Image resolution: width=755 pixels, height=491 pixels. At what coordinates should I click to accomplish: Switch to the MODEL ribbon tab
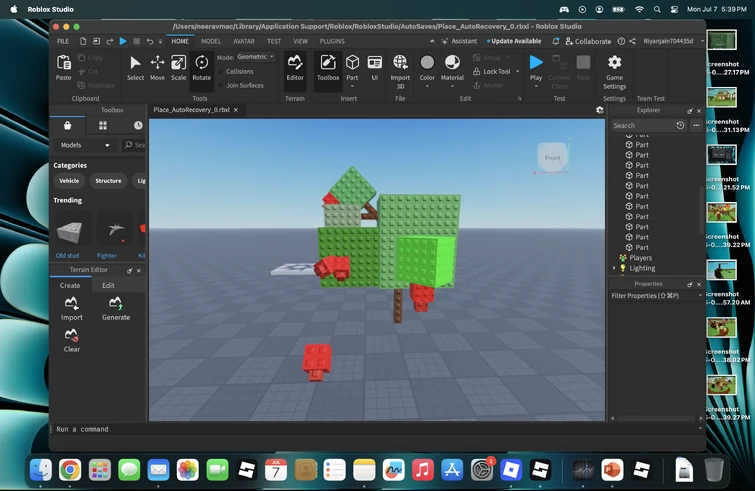coord(211,41)
